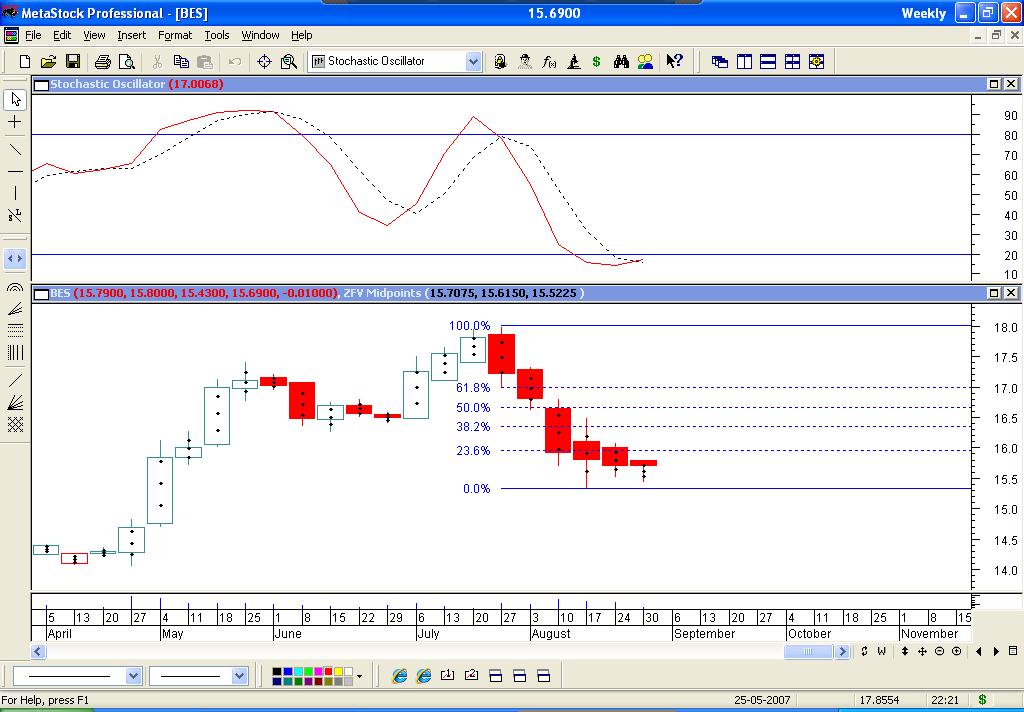Click the status bar date 25-05-2007

click(762, 700)
